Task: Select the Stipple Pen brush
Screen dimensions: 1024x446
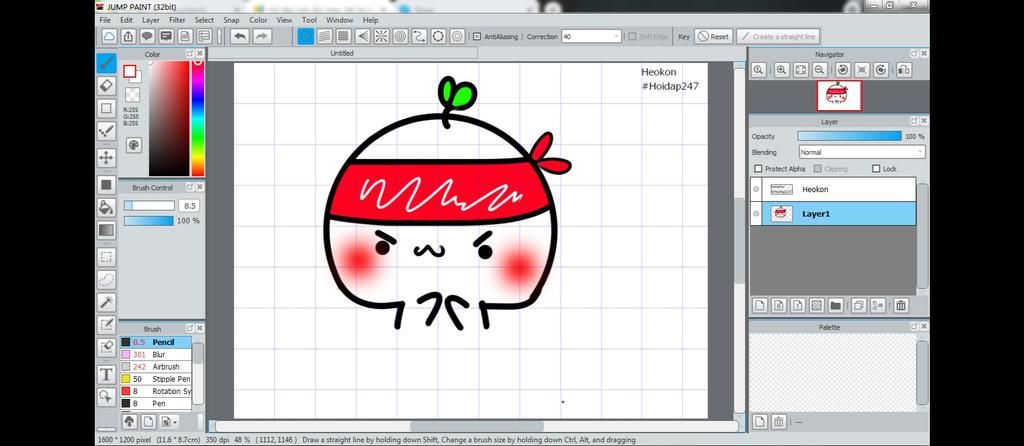Action: point(156,379)
